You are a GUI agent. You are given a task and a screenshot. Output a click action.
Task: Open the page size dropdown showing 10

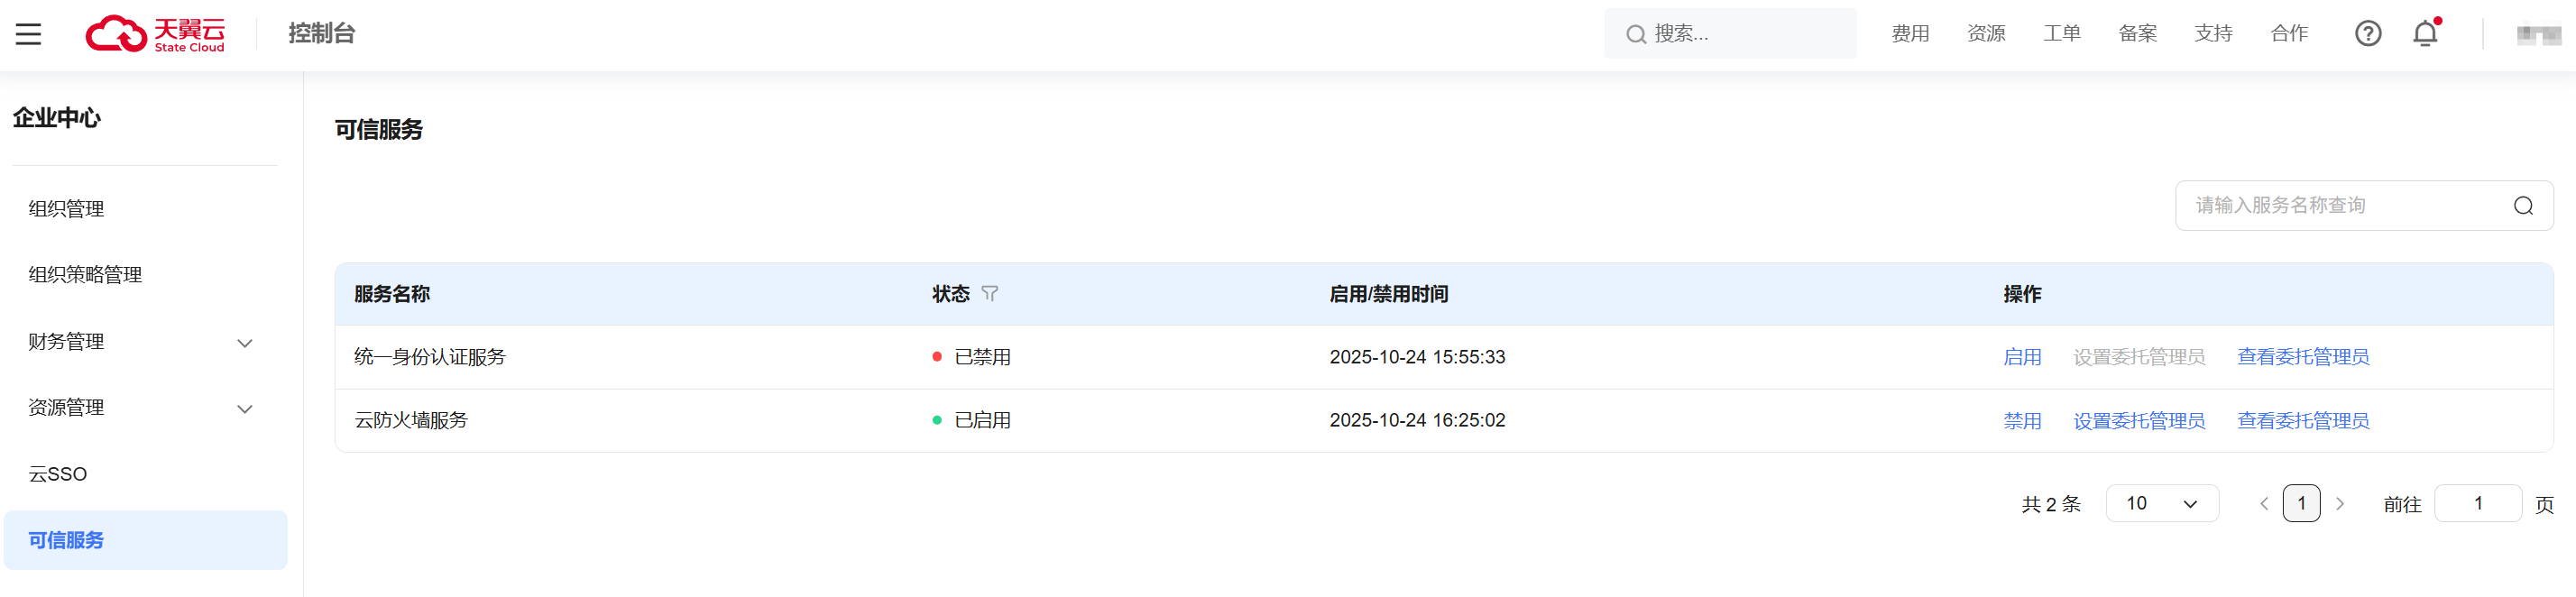pos(2162,504)
